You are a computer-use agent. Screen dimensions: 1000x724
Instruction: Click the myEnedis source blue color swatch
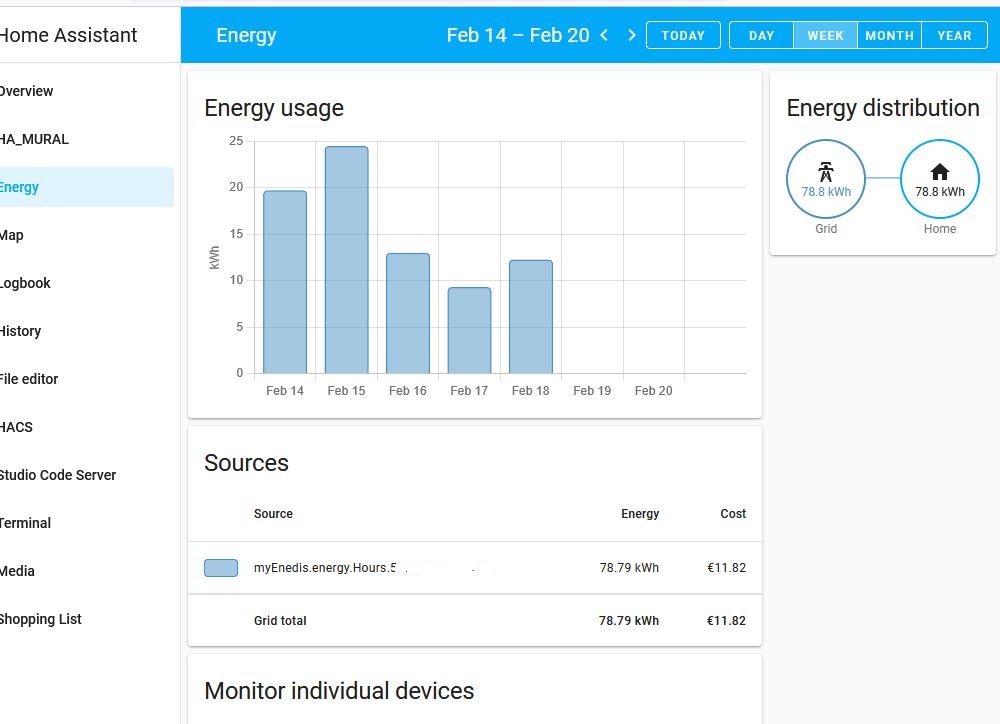pos(221,568)
